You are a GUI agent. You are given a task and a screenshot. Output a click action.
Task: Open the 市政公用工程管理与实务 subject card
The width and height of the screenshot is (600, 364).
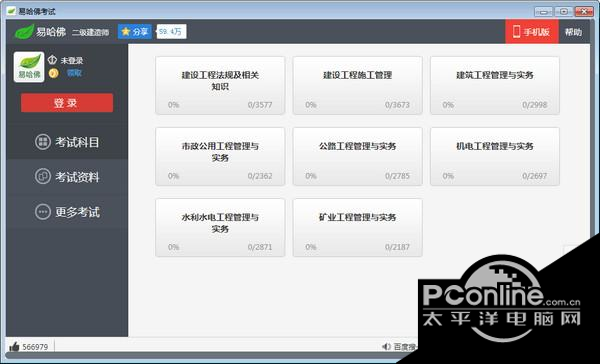click(220, 157)
